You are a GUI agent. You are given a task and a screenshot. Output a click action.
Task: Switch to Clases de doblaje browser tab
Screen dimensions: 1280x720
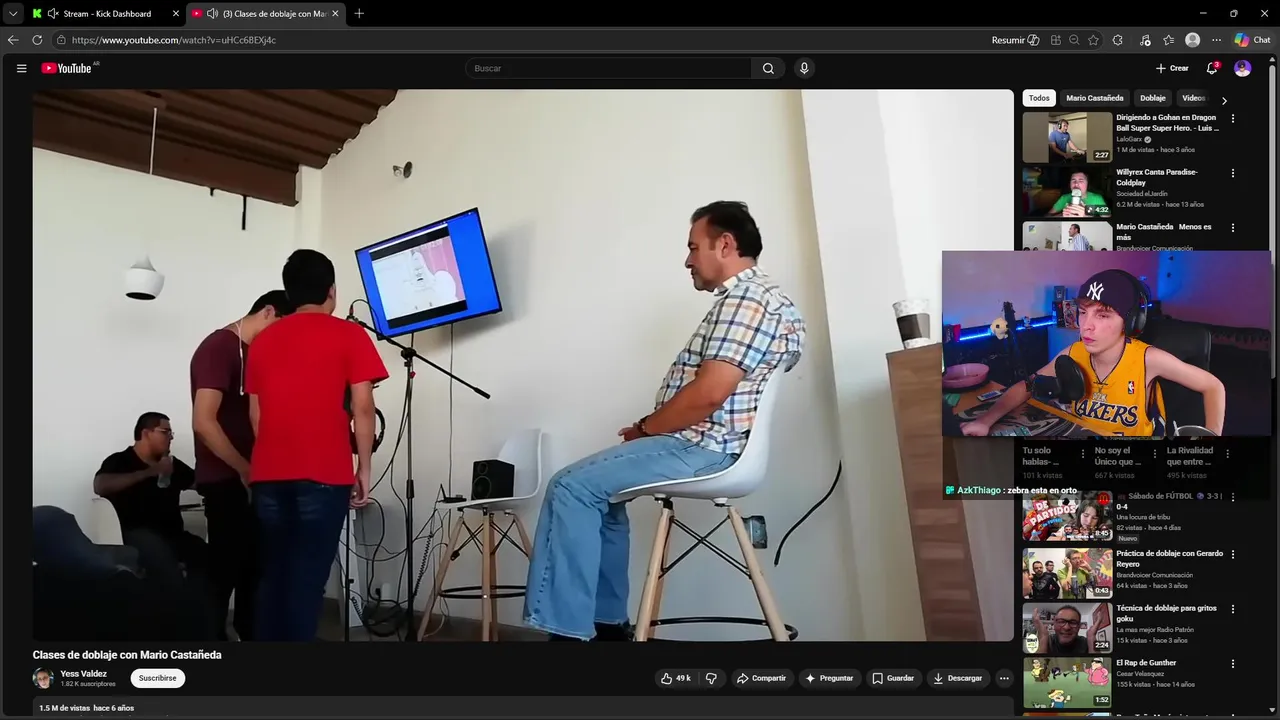click(266, 13)
